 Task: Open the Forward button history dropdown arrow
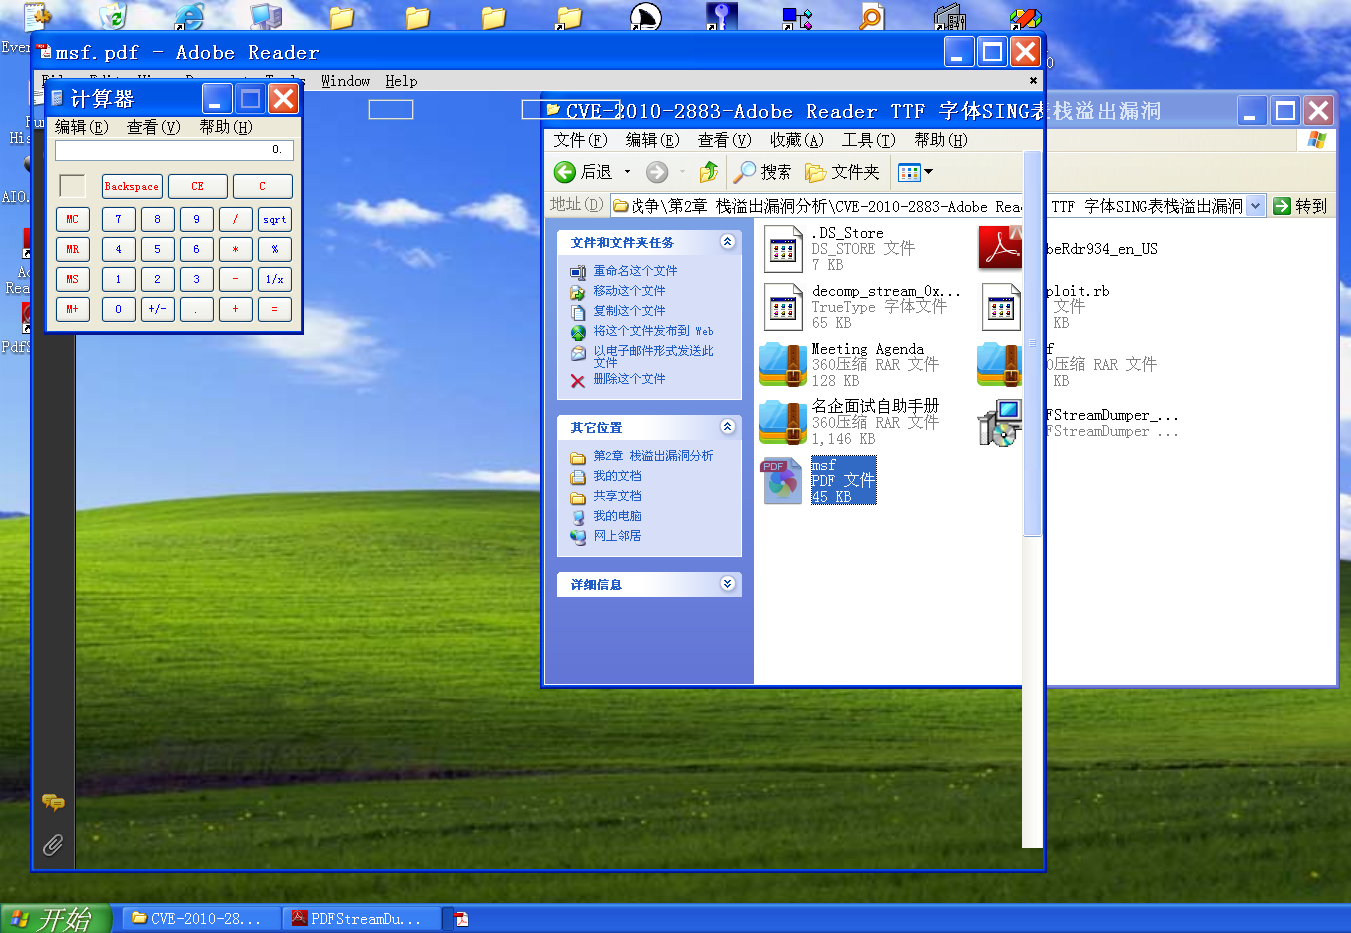pyautogui.click(x=682, y=172)
